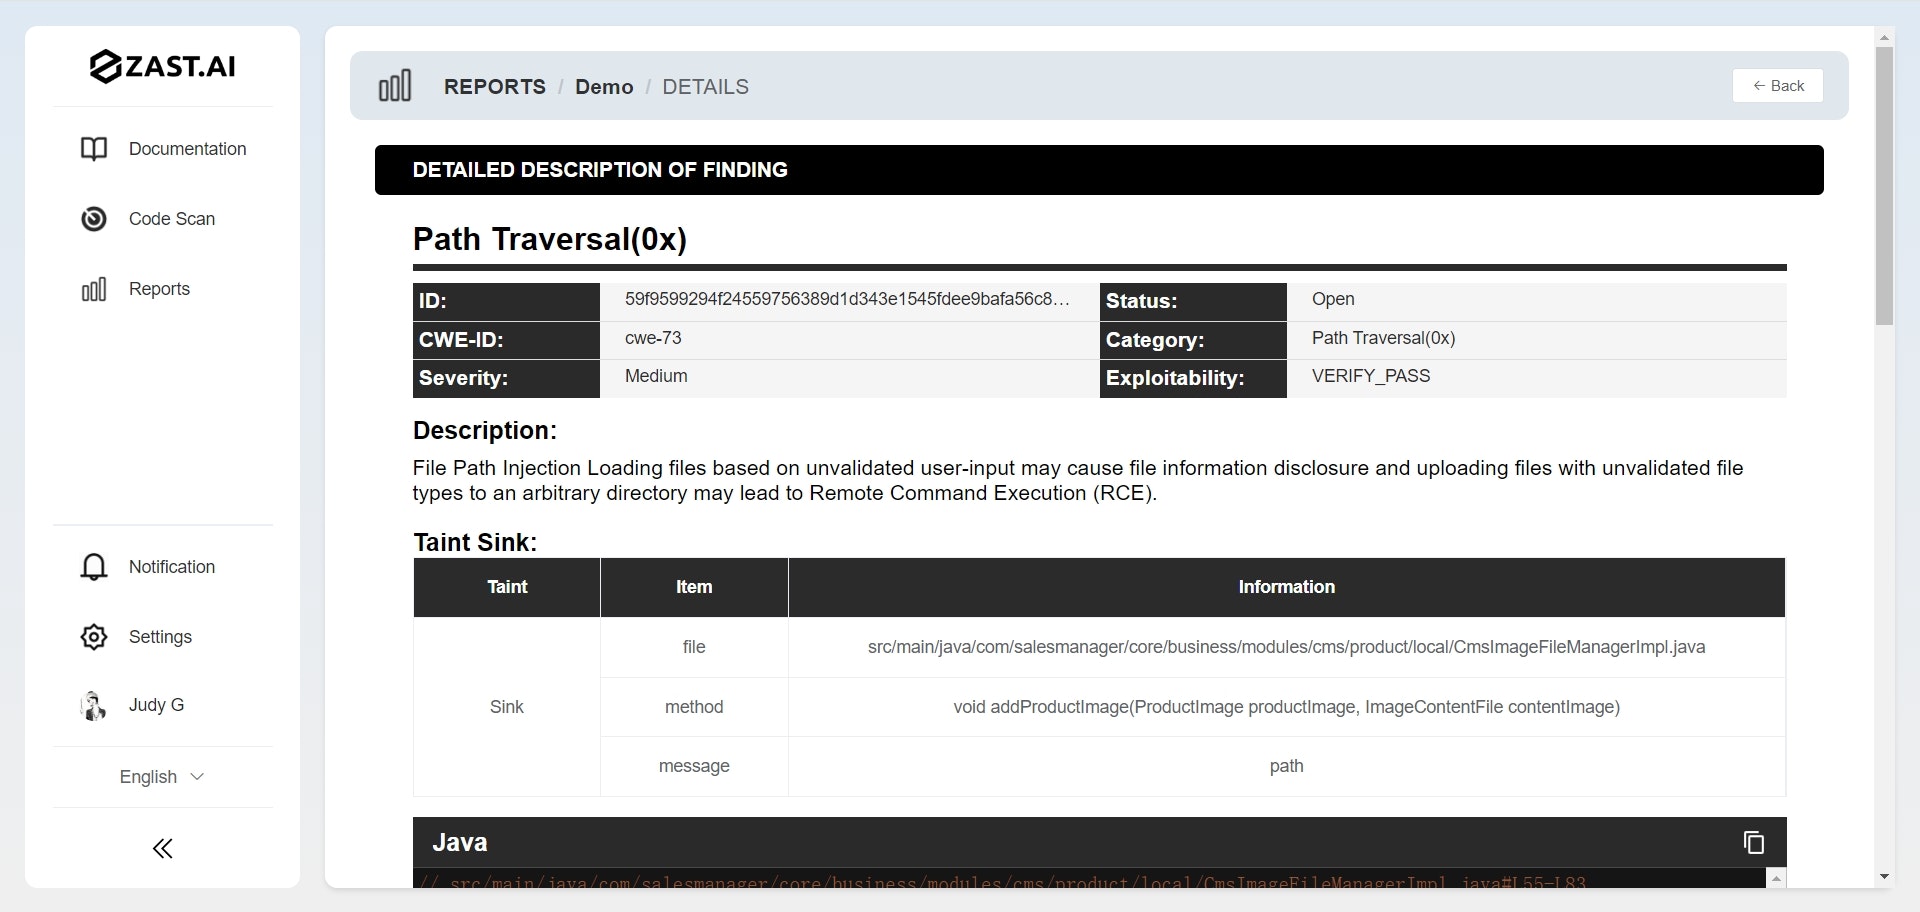Click the Item column header

click(694, 587)
